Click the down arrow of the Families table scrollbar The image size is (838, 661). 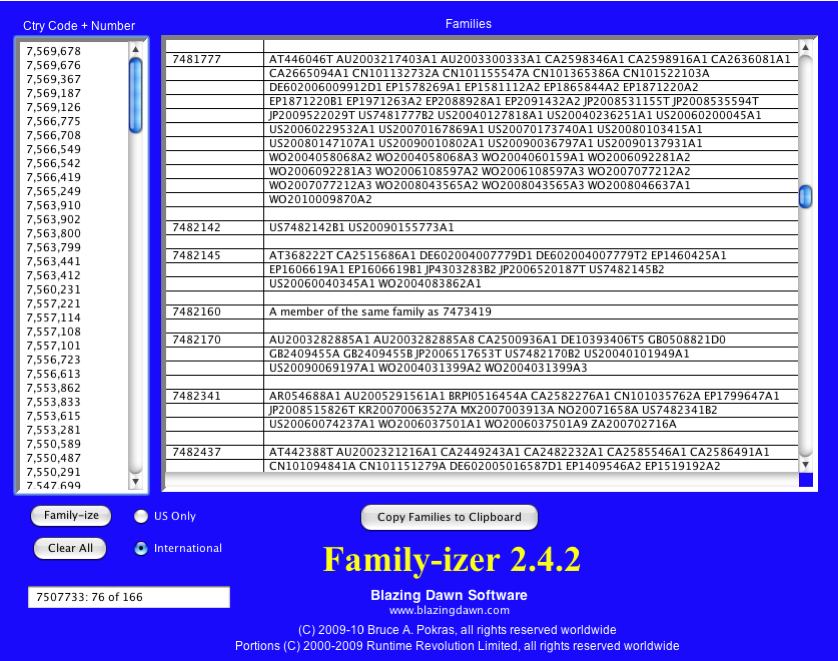[x=805, y=465]
